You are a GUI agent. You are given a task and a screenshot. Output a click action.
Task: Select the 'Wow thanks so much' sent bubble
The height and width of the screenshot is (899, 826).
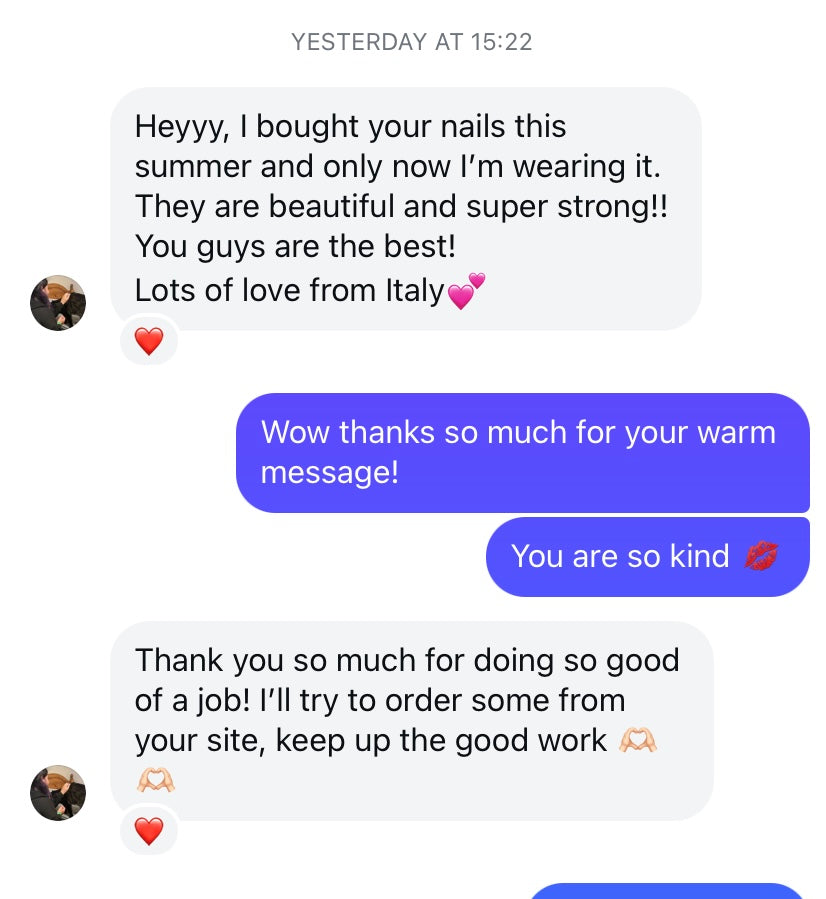tap(523, 452)
